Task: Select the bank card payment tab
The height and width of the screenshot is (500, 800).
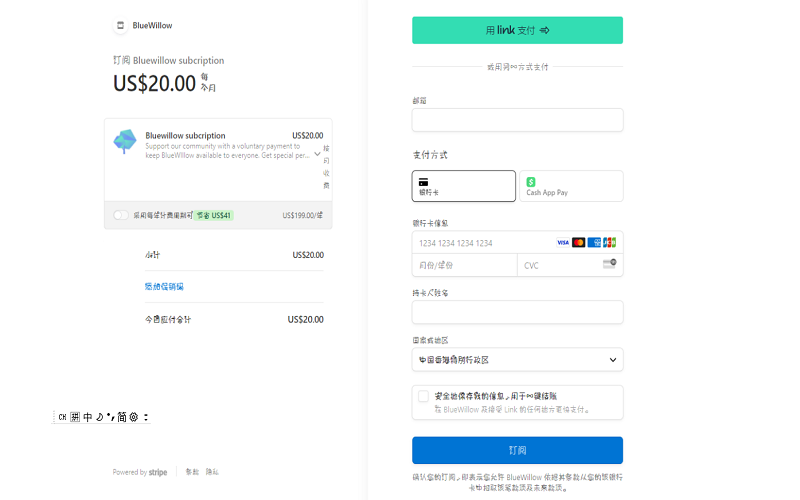Action: [464, 186]
